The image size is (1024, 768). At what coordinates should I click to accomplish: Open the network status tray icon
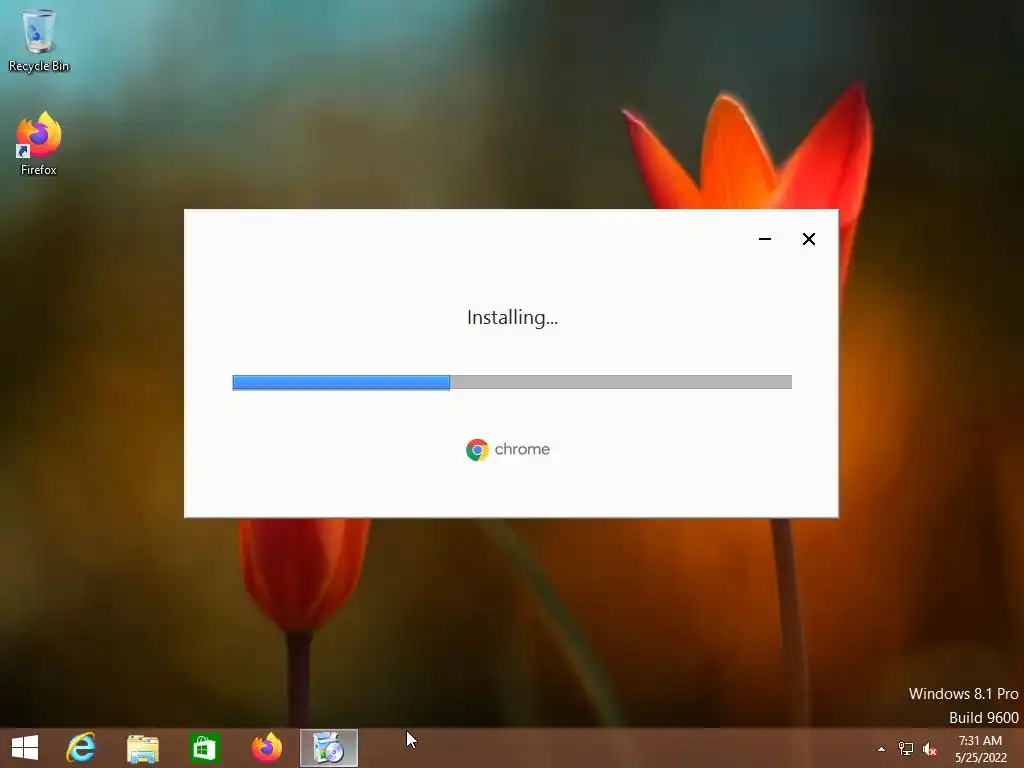[906, 749]
